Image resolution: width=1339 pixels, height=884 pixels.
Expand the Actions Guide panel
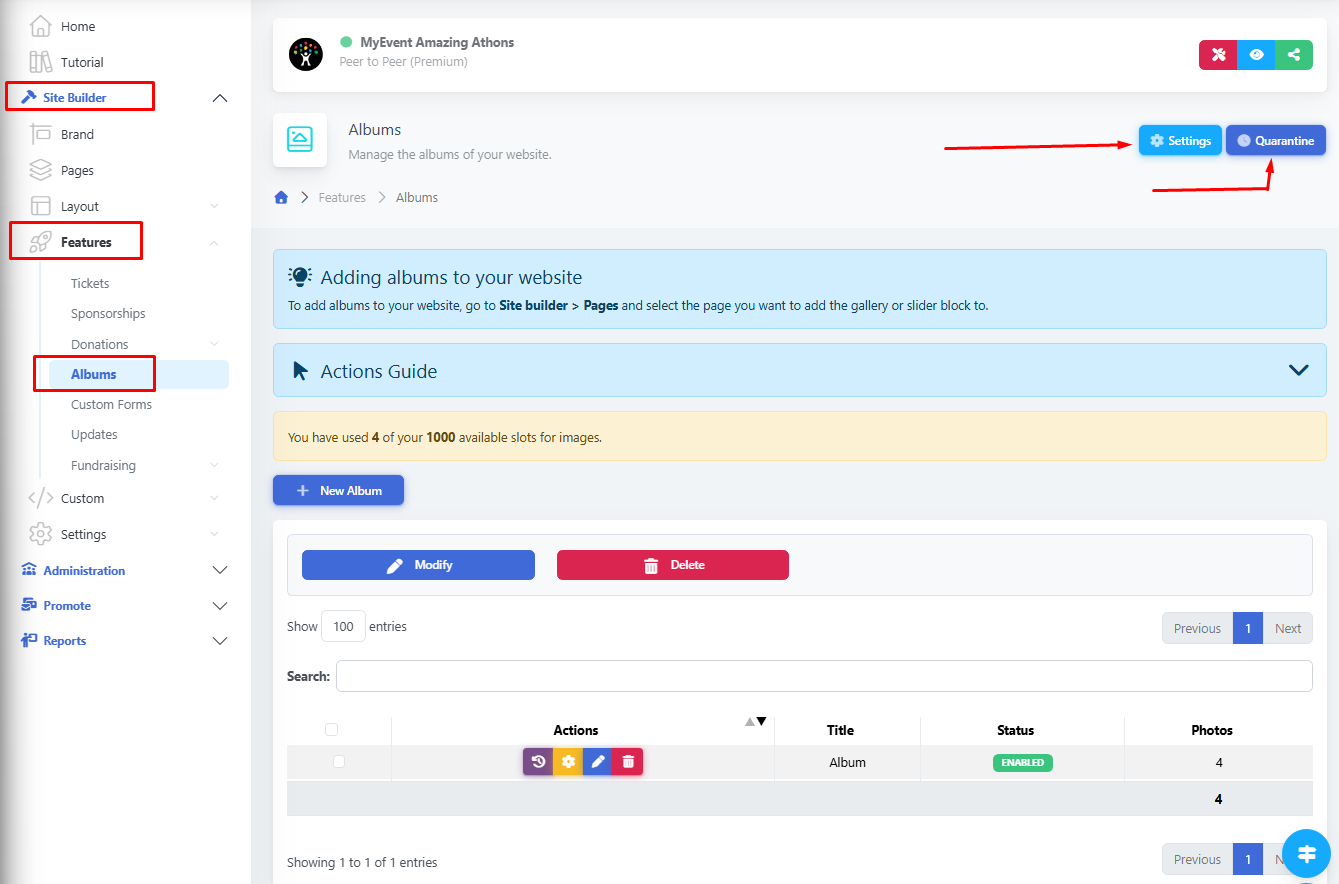point(1298,370)
